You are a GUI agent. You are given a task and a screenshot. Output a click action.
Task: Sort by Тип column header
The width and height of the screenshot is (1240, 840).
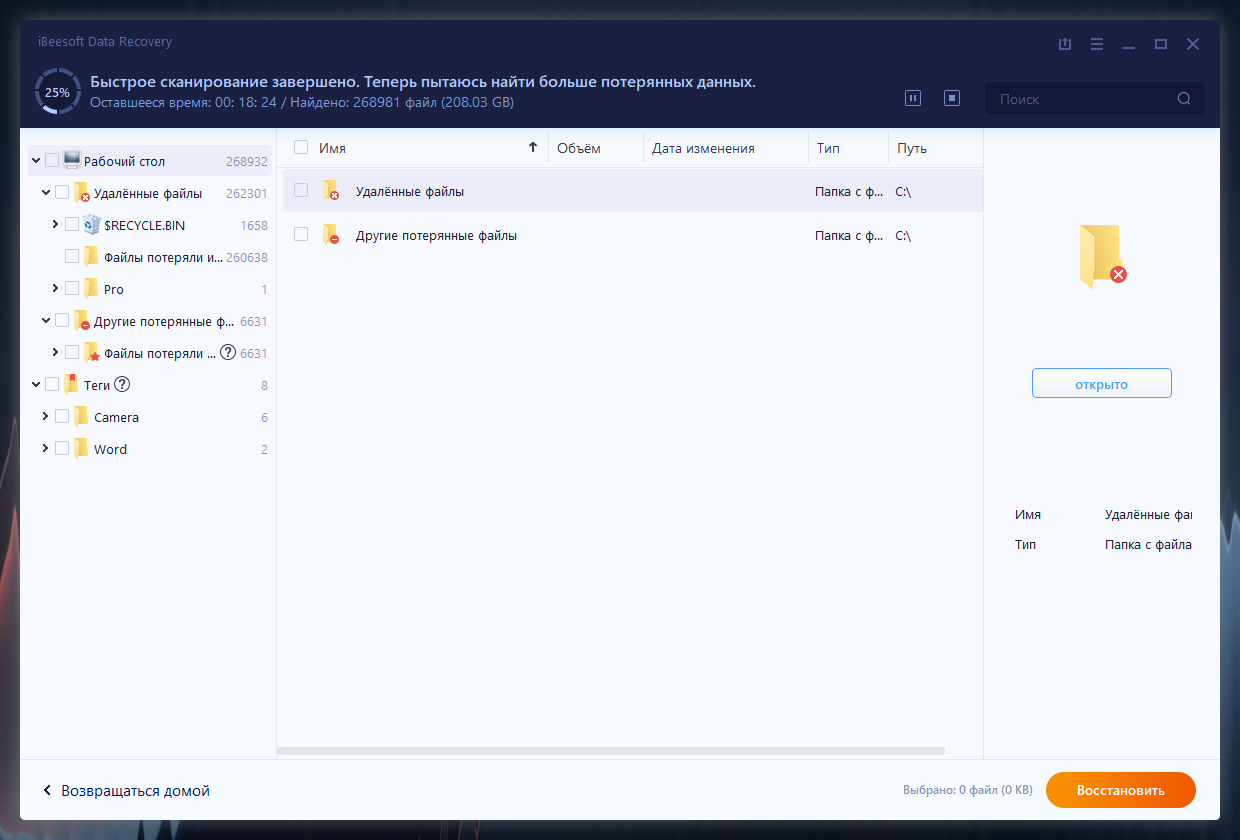tap(828, 148)
